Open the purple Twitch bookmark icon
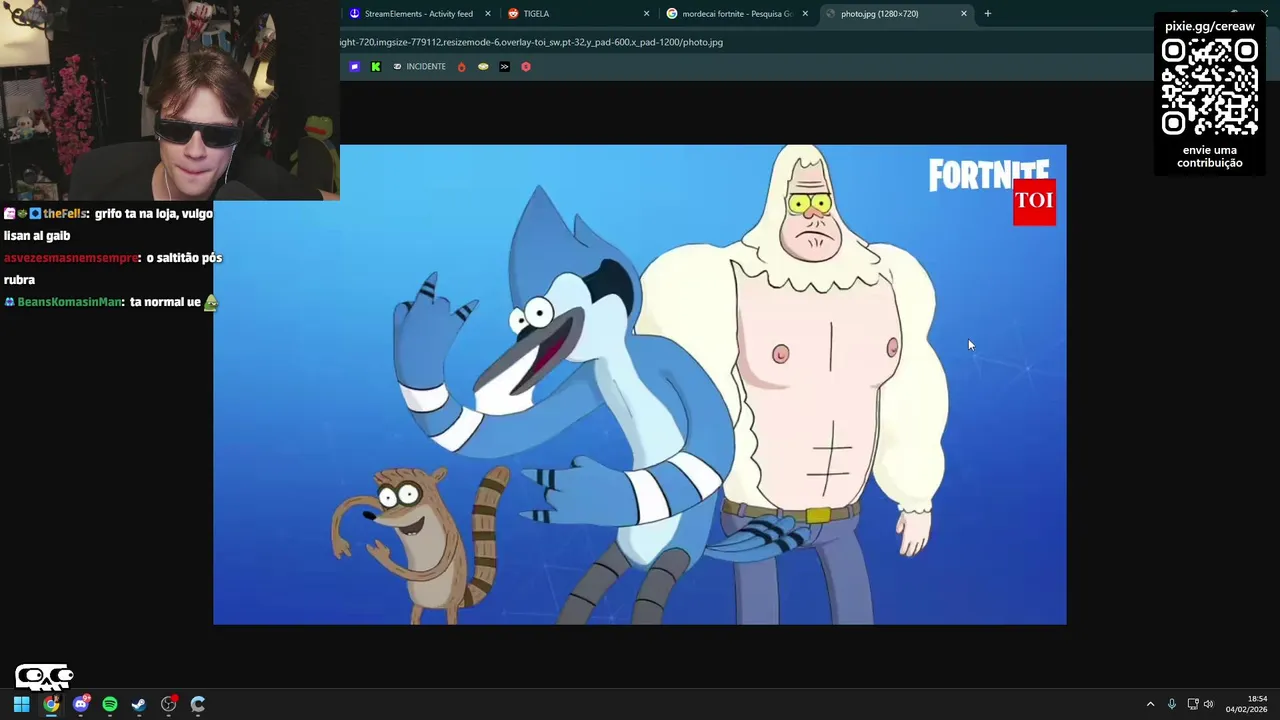This screenshot has width=1280, height=720. (x=354, y=67)
